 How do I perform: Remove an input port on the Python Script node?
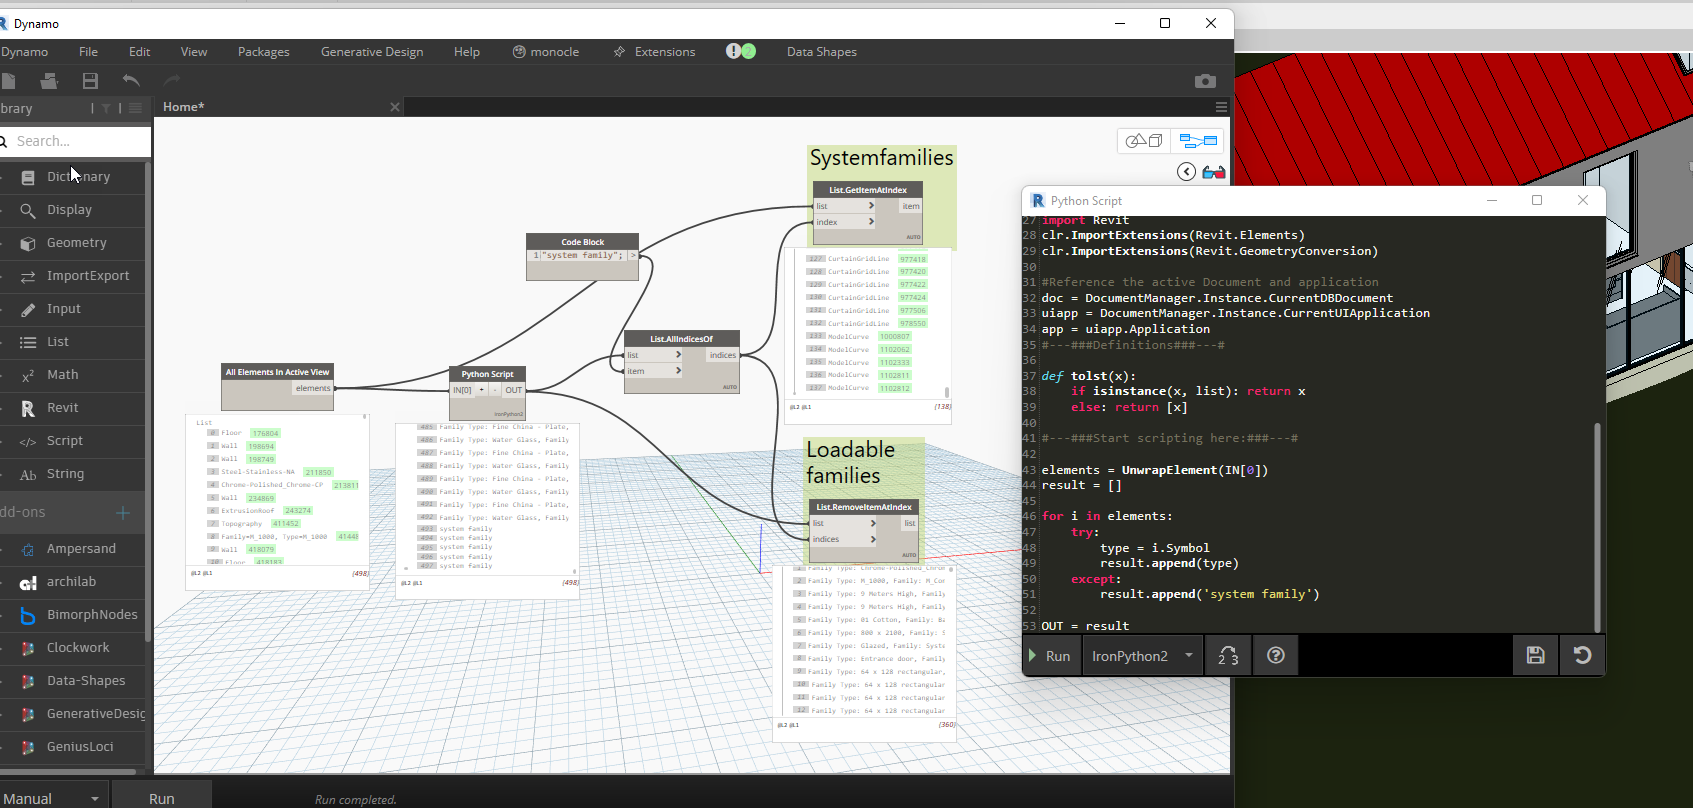(x=494, y=390)
